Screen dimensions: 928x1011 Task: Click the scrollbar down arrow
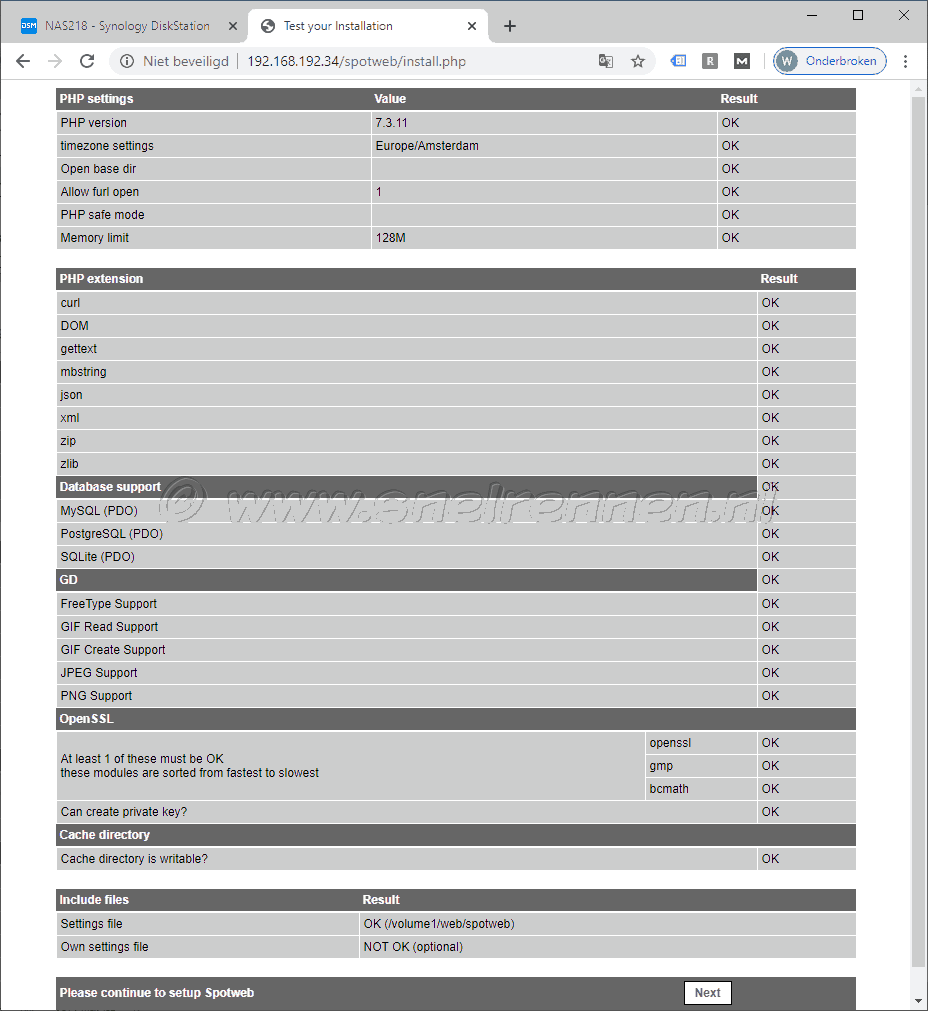point(918,1001)
